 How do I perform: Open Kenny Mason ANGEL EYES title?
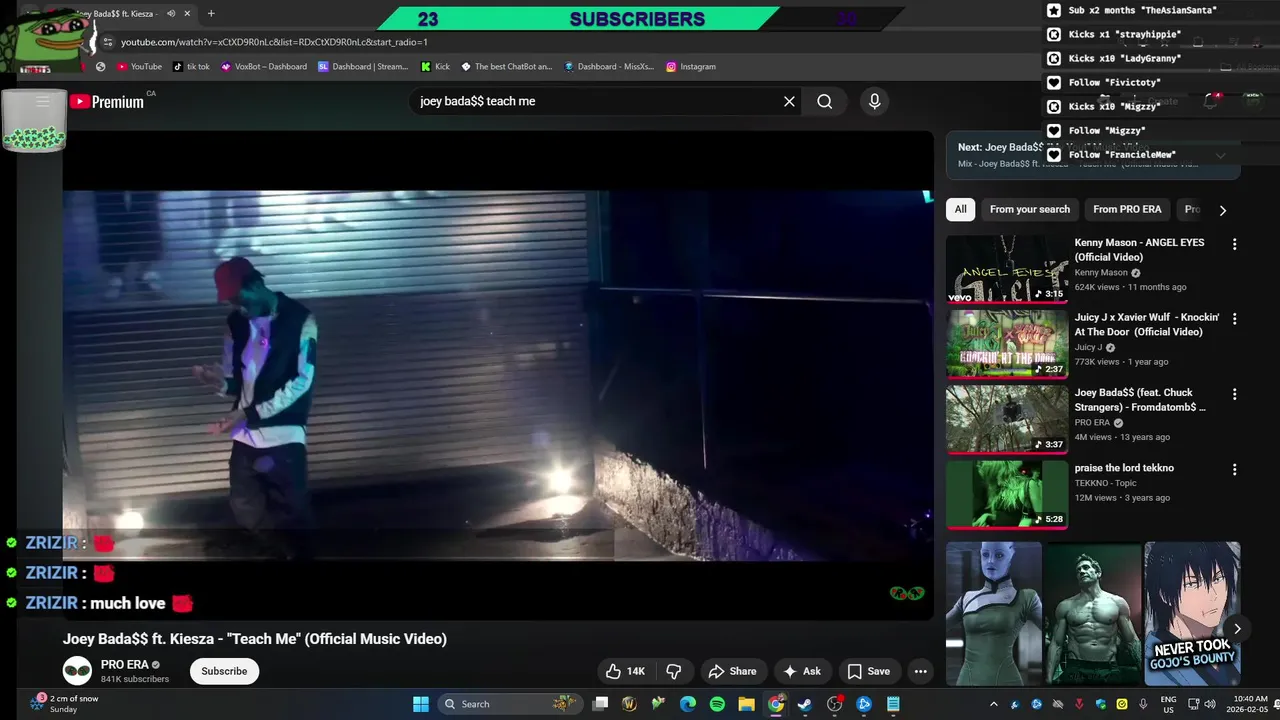(1139, 250)
